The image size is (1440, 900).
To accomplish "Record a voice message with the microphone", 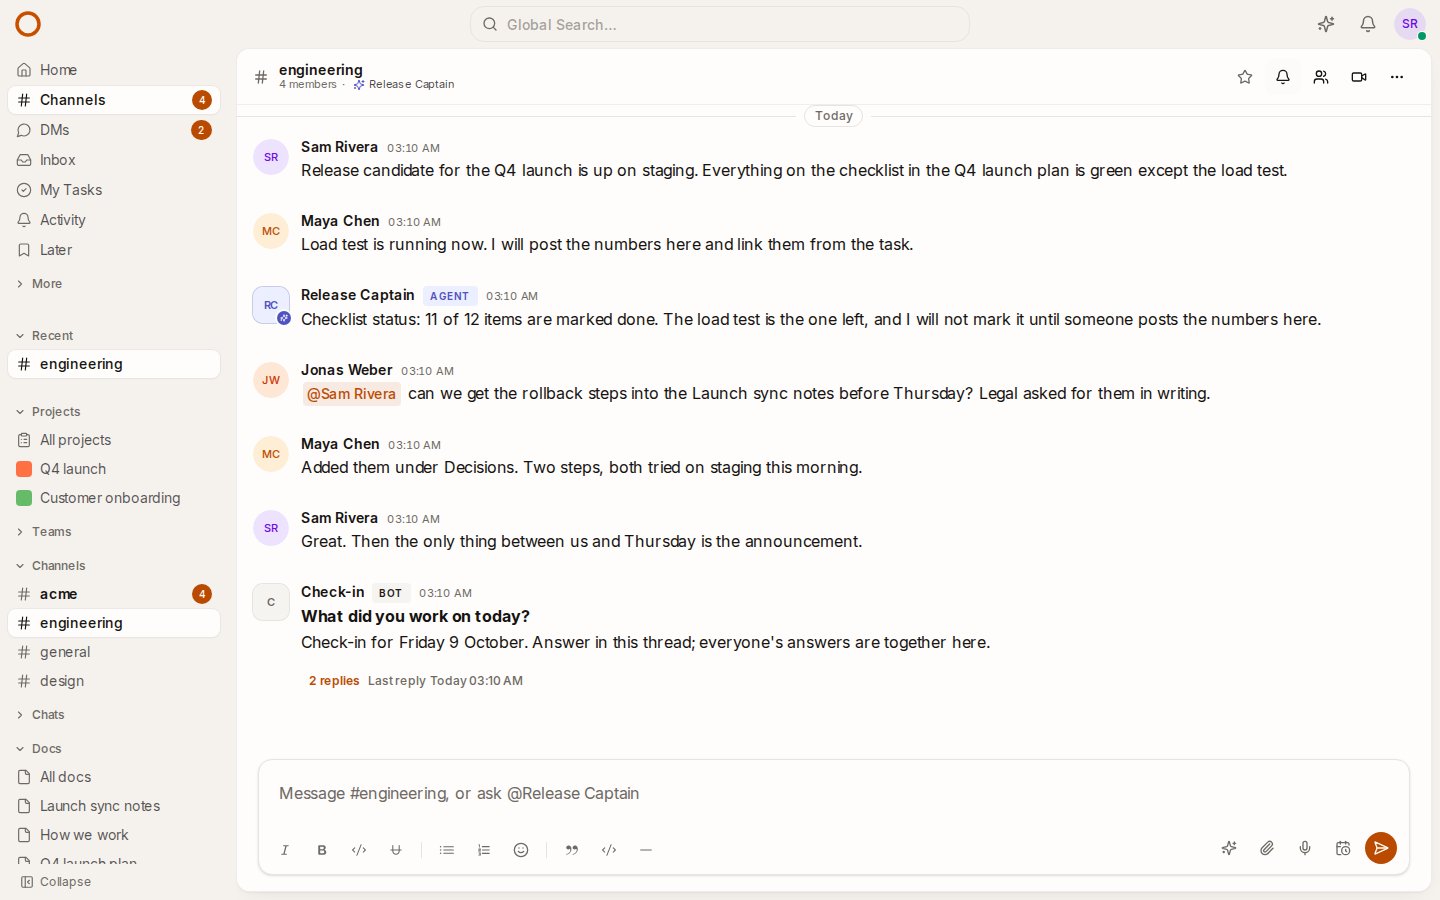I will pos(1305,848).
